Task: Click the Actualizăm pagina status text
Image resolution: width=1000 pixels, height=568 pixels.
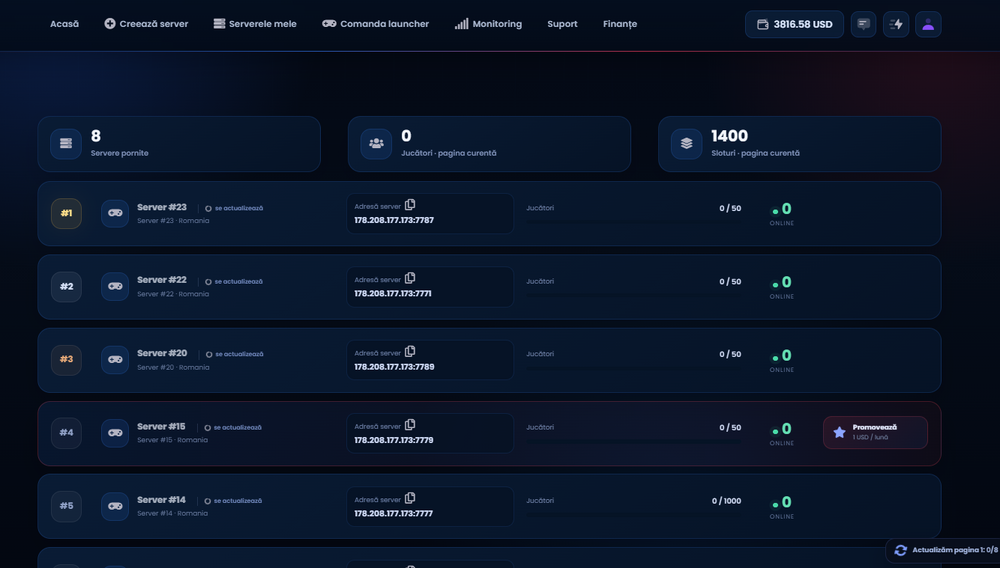Action: pos(955,550)
